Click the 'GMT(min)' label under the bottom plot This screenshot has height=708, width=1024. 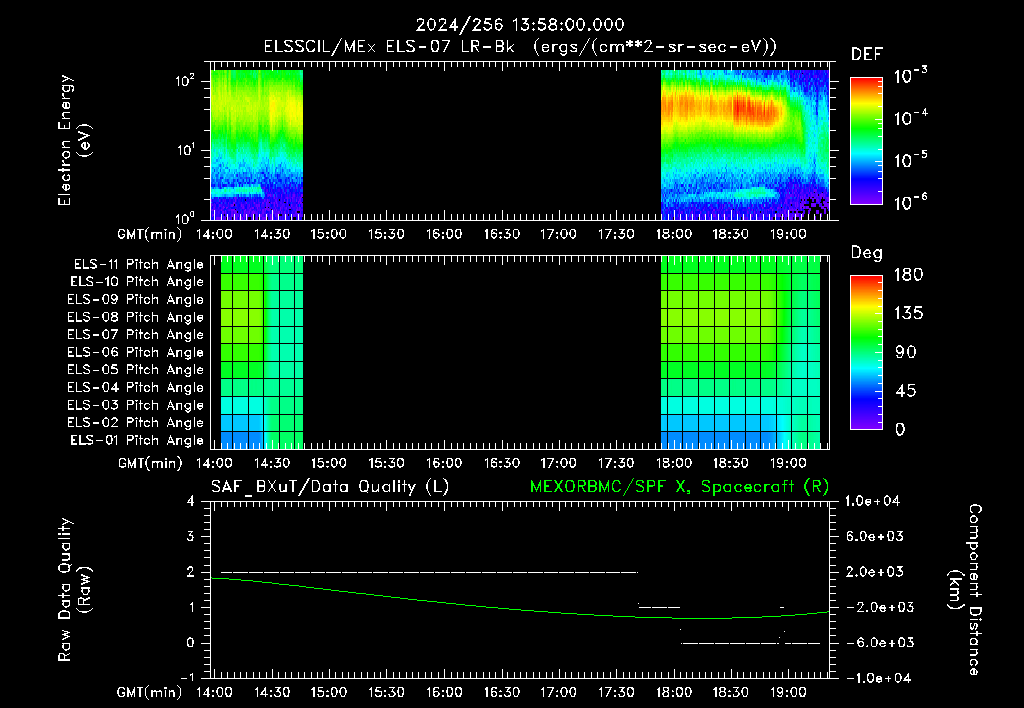tap(150, 692)
